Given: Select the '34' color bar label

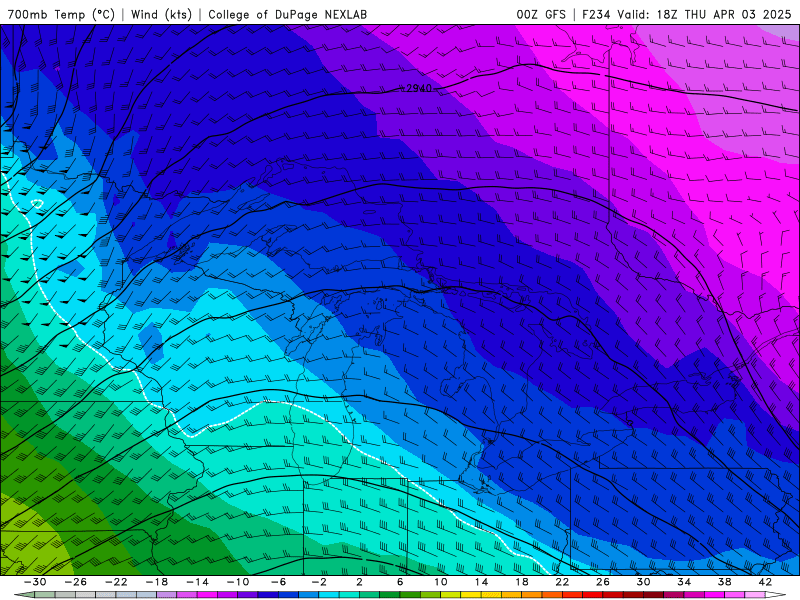Looking at the screenshot, I should coord(684,582).
